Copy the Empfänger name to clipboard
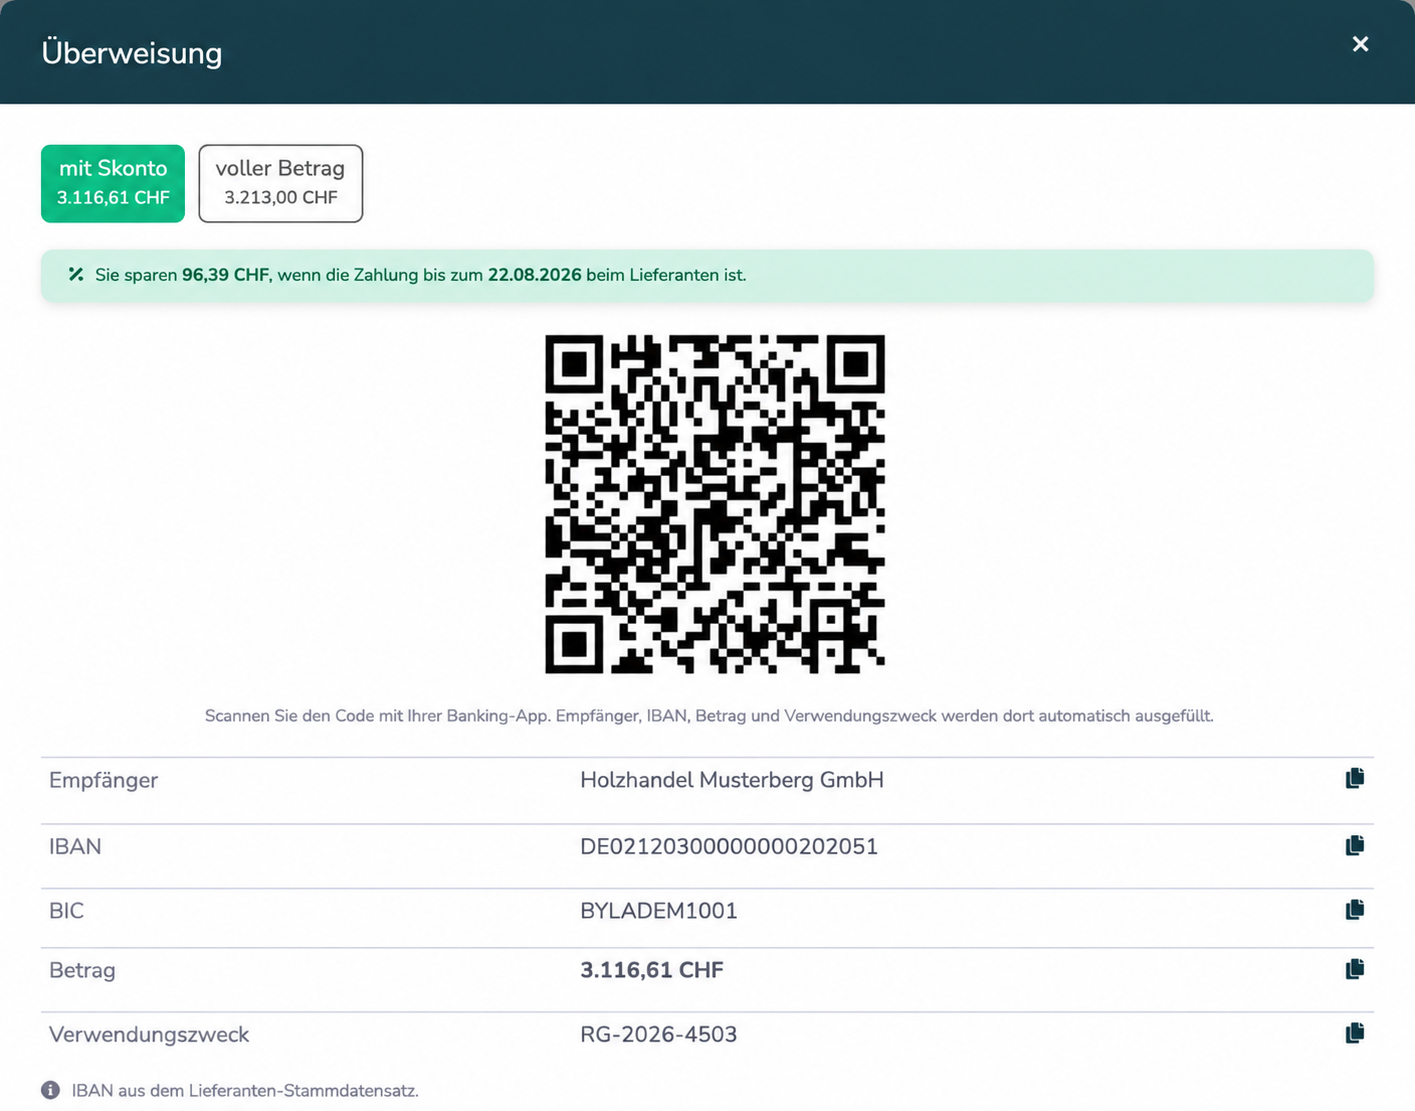 point(1355,779)
